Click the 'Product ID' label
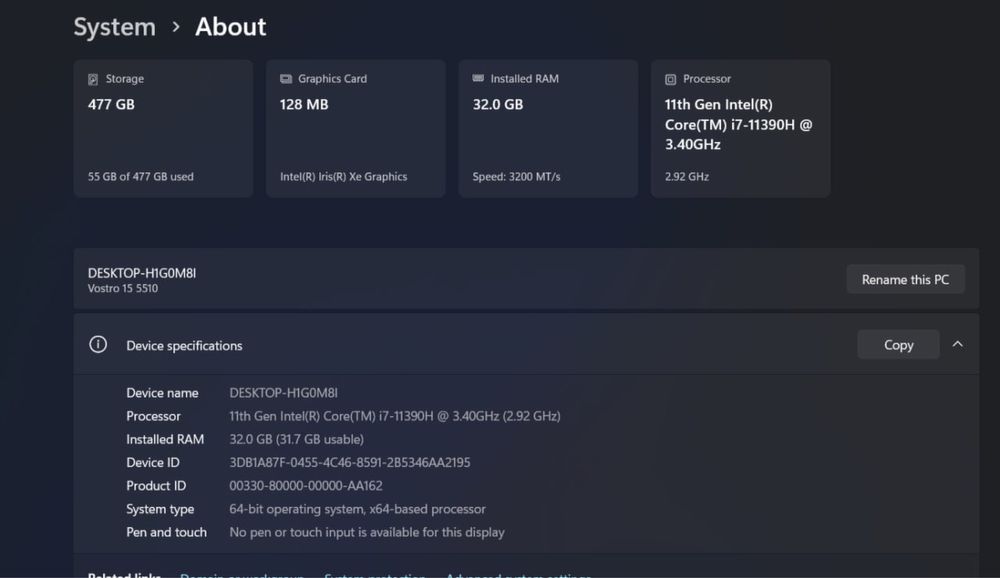 point(156,486)
